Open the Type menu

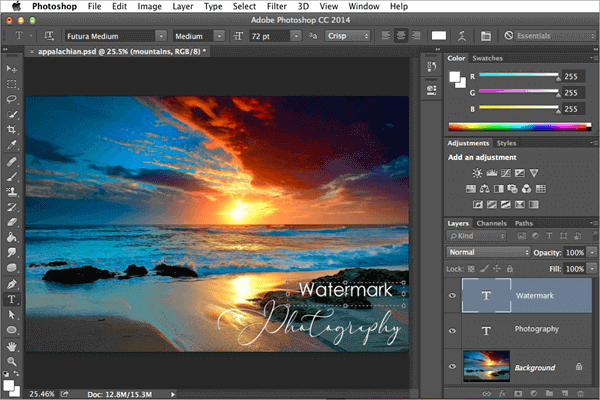213,7
